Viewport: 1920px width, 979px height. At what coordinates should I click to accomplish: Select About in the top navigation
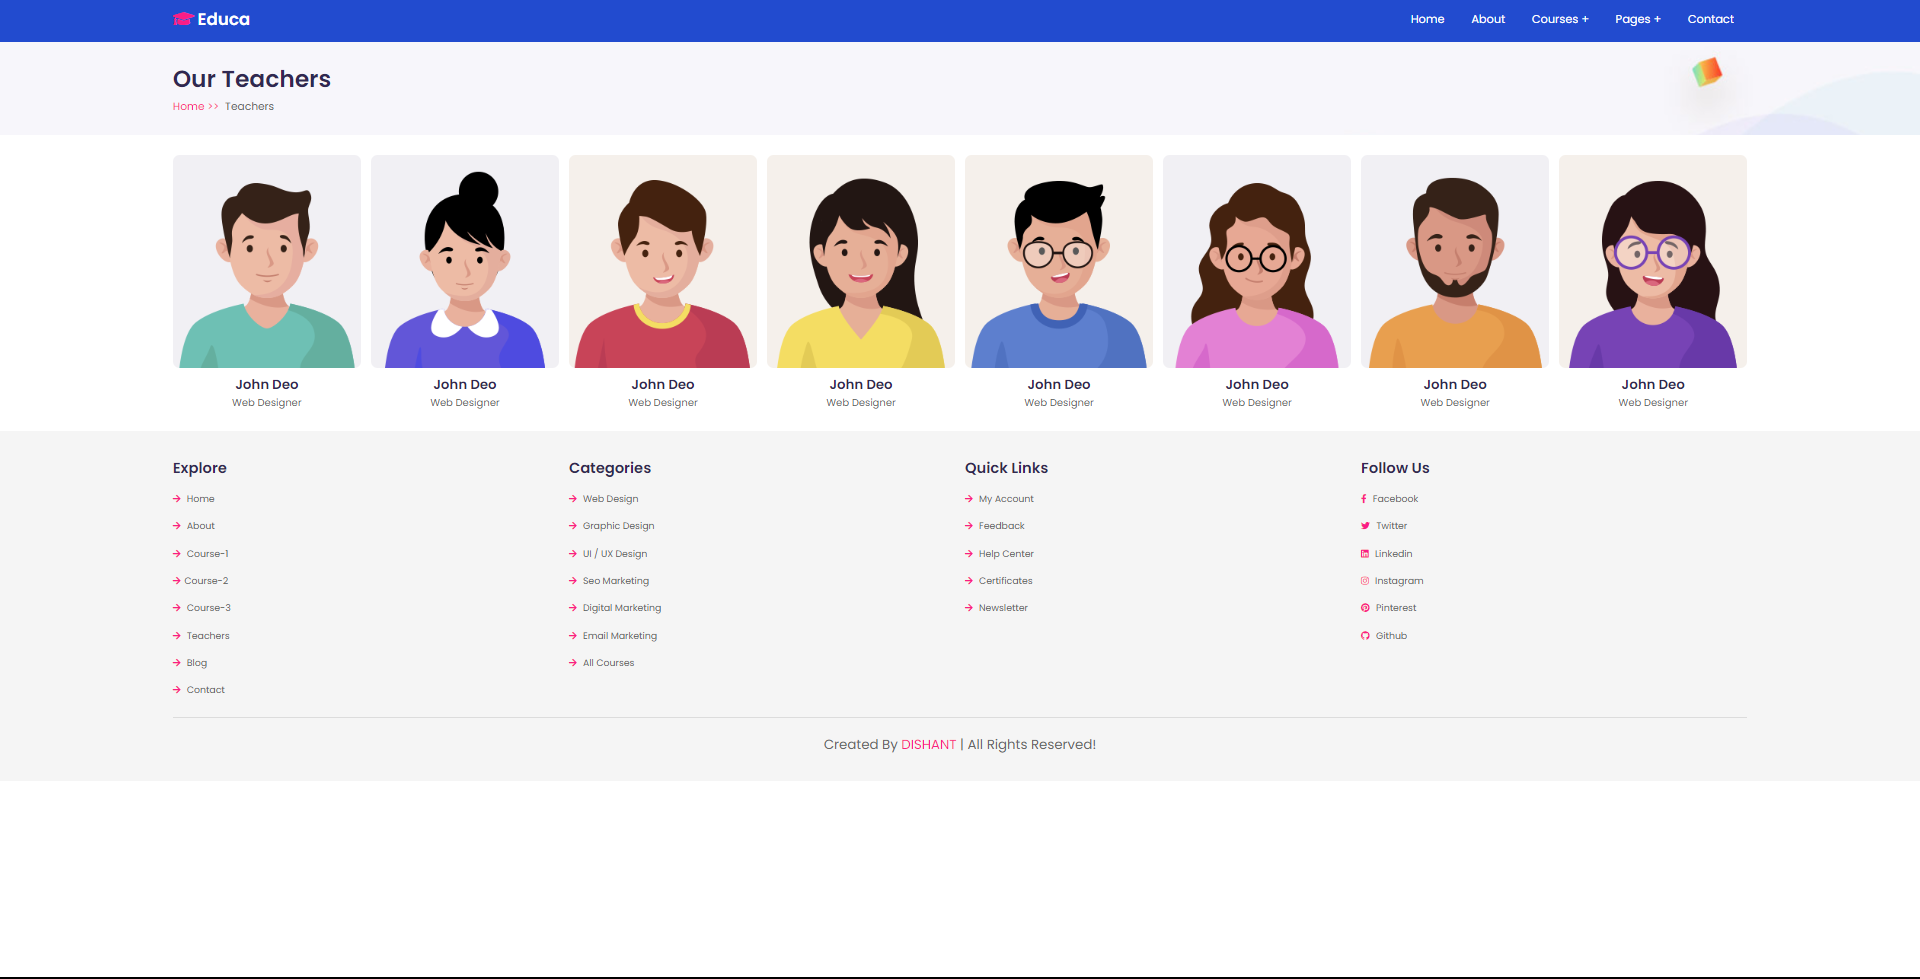click(1488, 19)
